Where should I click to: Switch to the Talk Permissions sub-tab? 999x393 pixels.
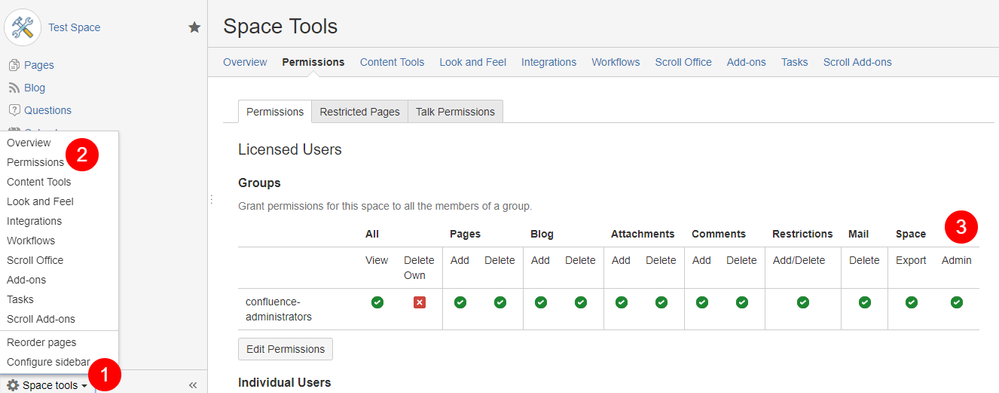tap(456, 111)
